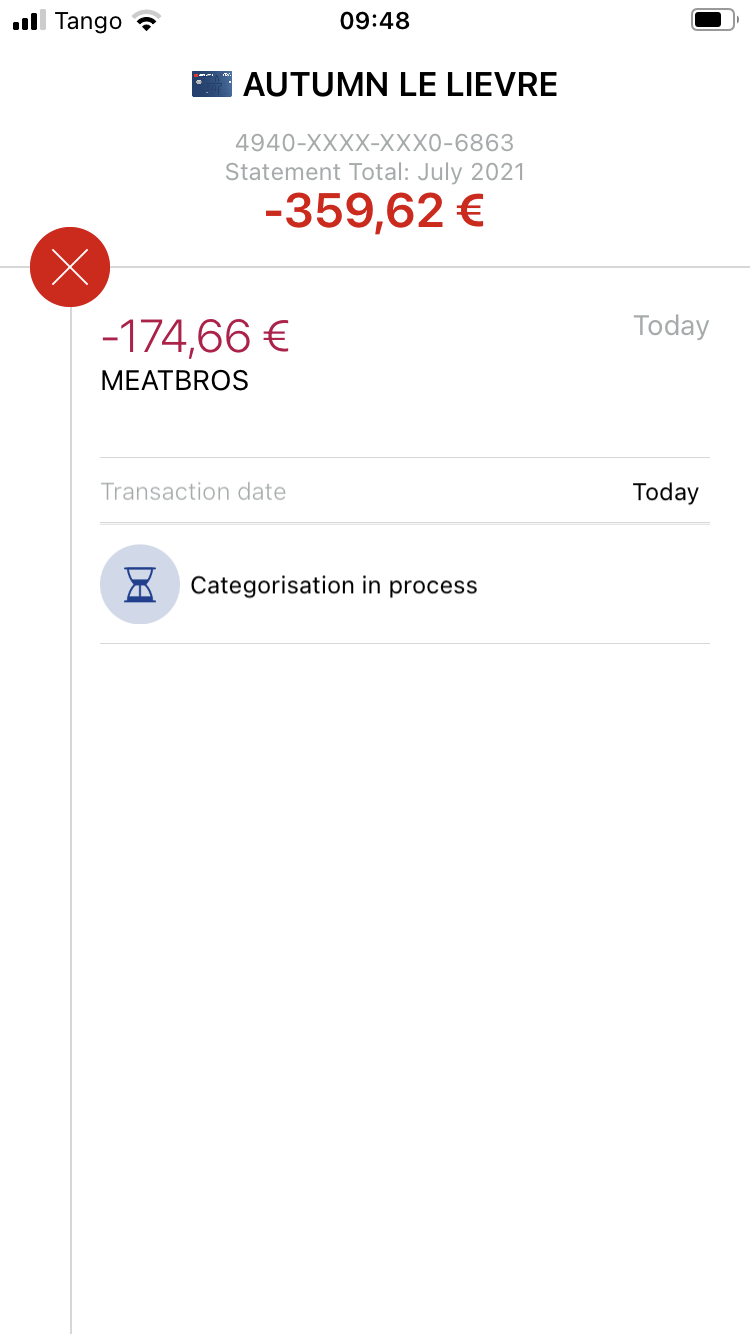Tap the masked card number 4940-XXXX-XXX0-6863

(x=375, y=143)
